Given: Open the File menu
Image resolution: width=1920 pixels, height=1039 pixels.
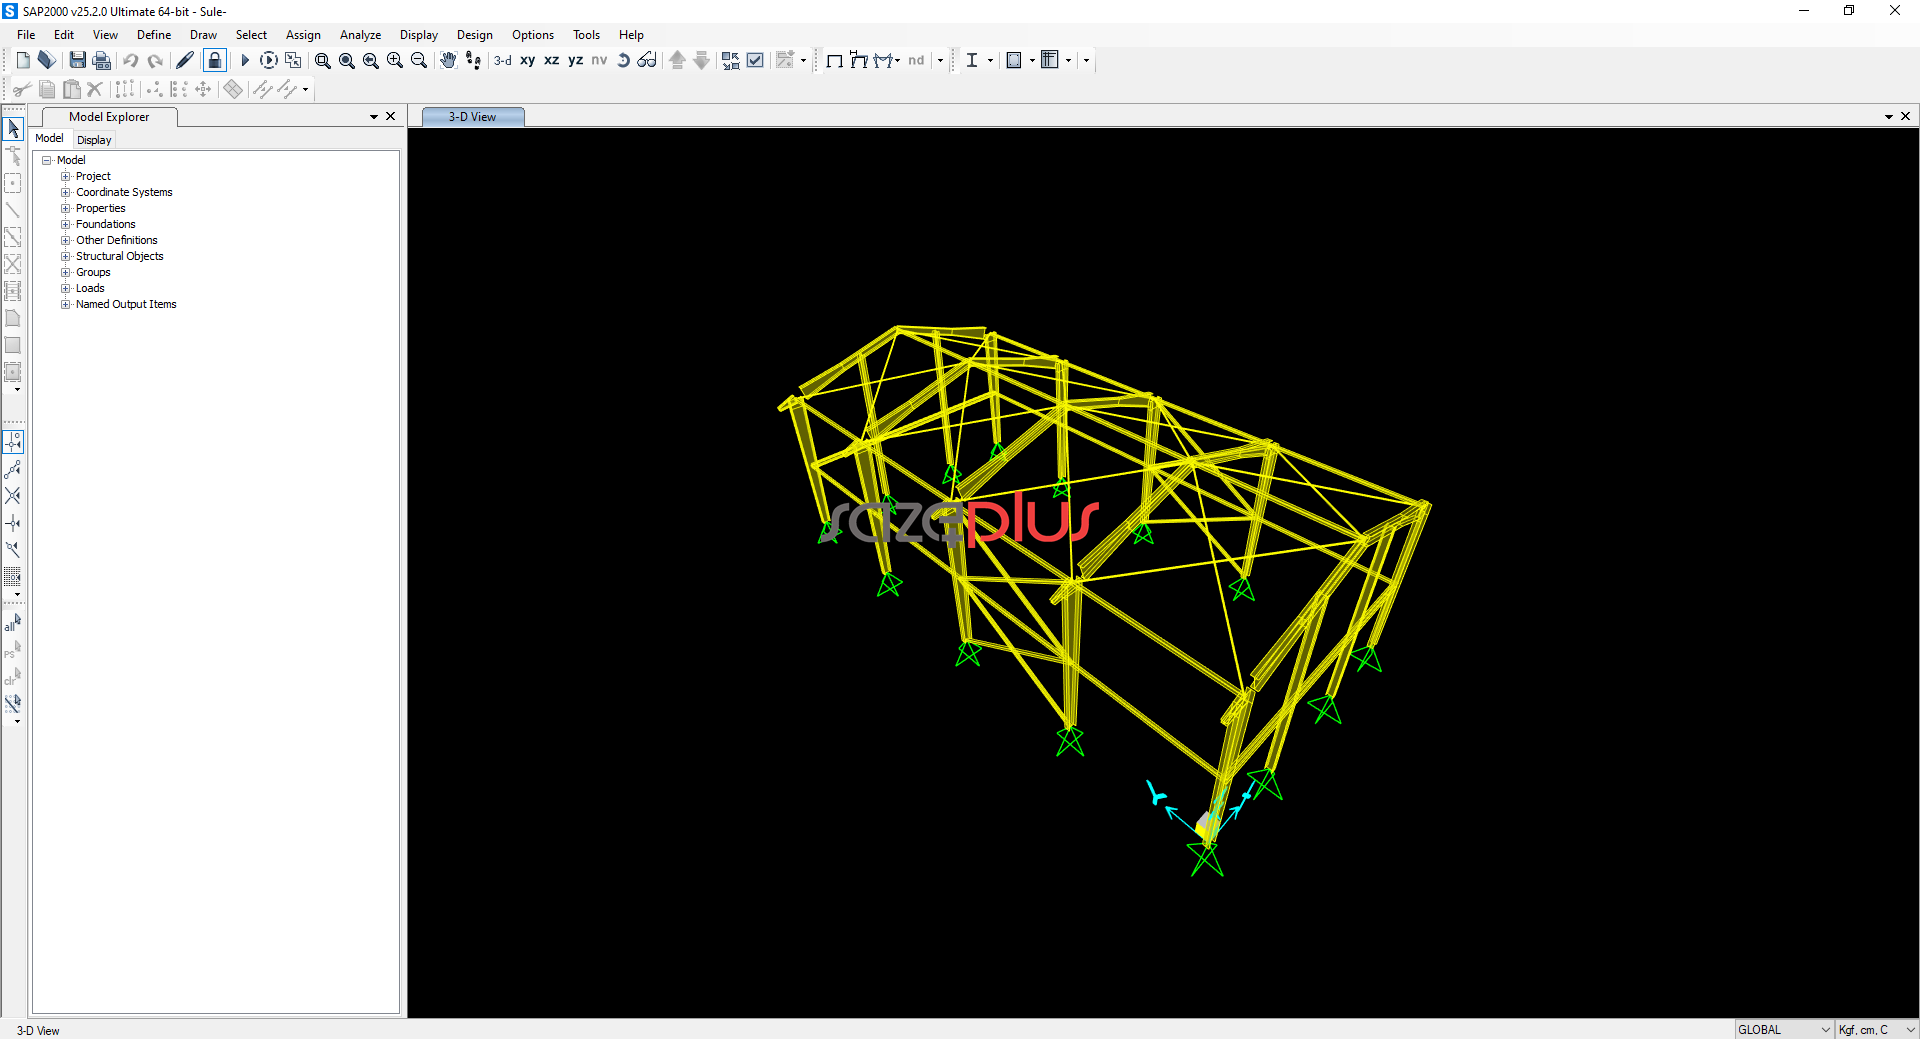Looking at the screenshot, I should click(26, 34).
